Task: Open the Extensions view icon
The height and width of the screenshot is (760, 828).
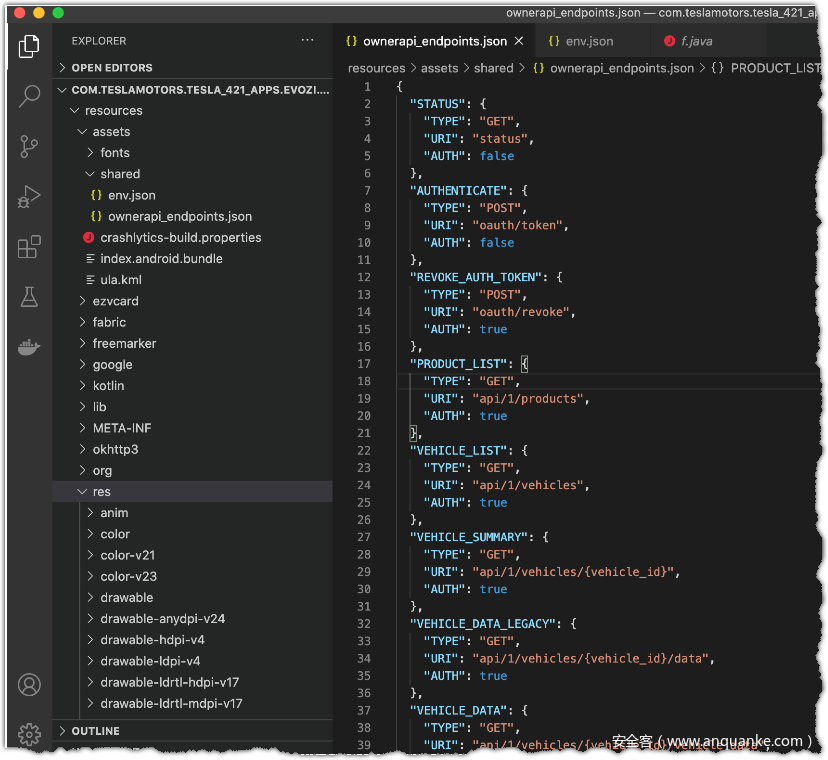Action: [x=29, y=247]
